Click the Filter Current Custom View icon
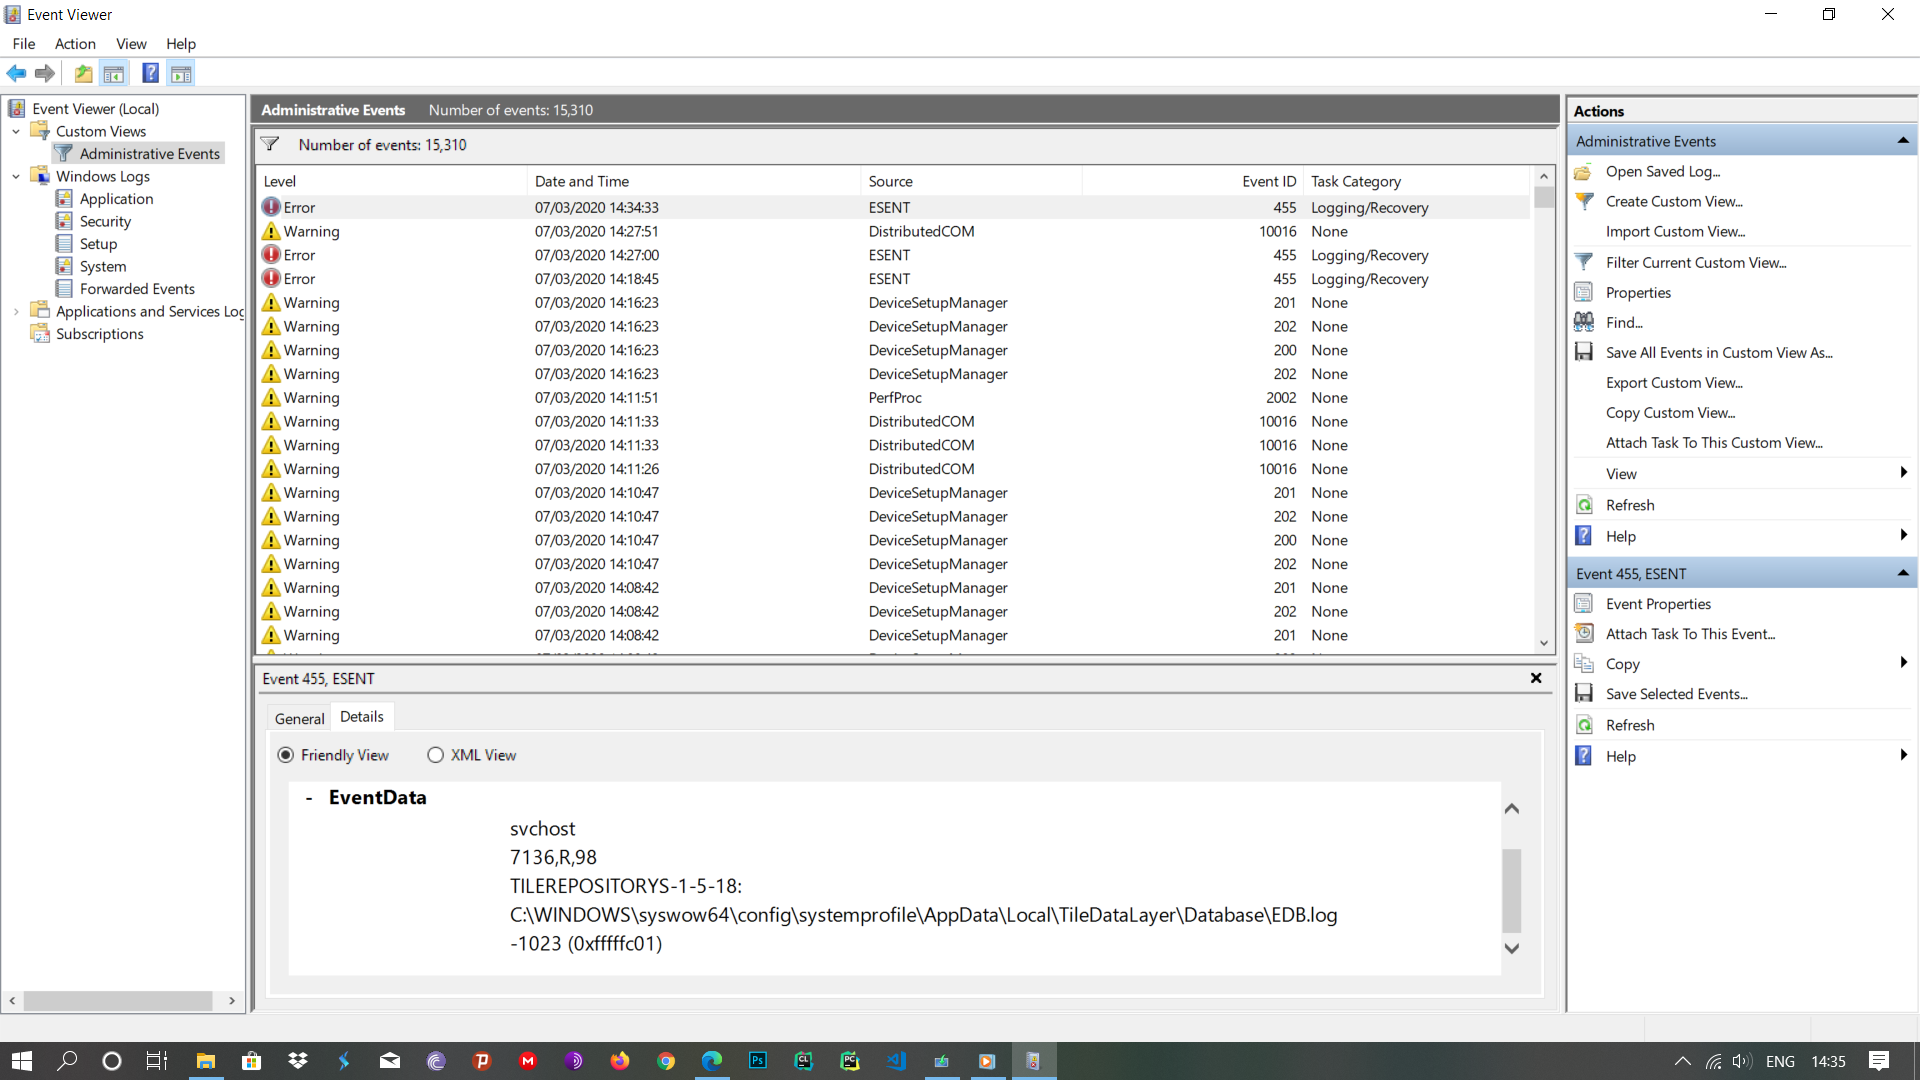Image resolution: width=1920 pixels, height=1080 pixels. click(x=1584, y=262)
